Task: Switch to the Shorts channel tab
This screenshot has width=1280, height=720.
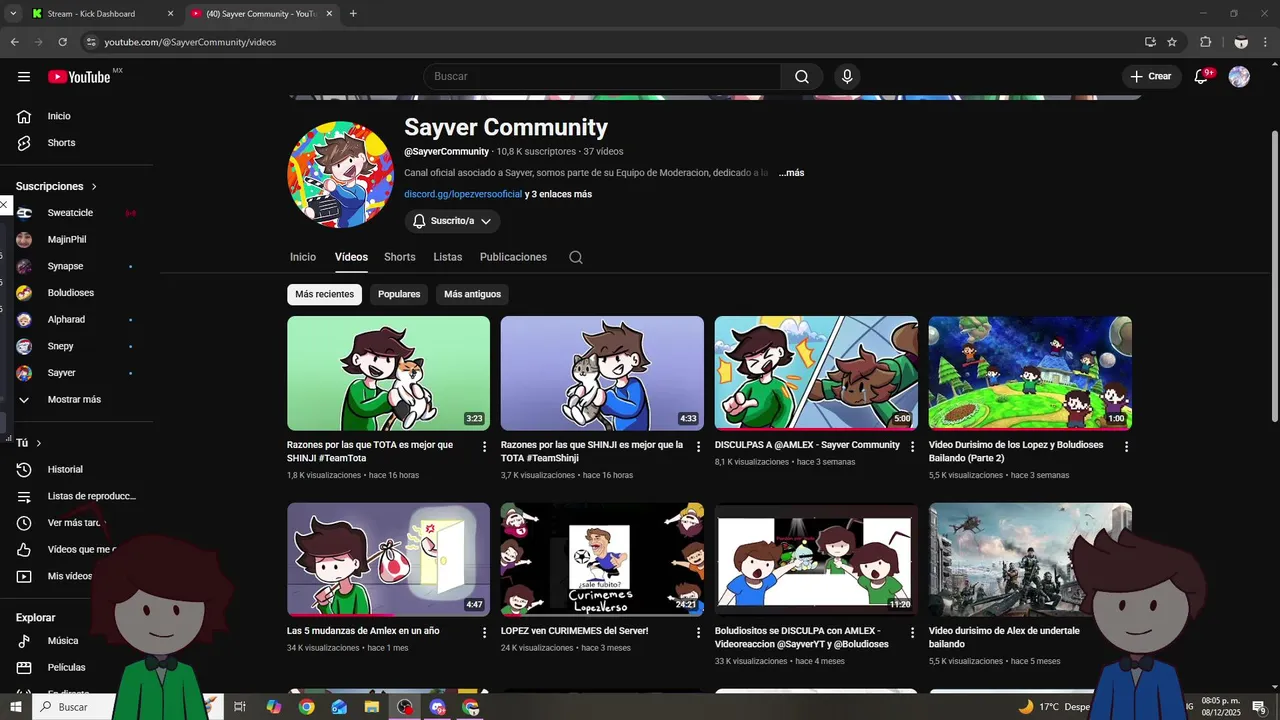Action: tap(400, 257)
